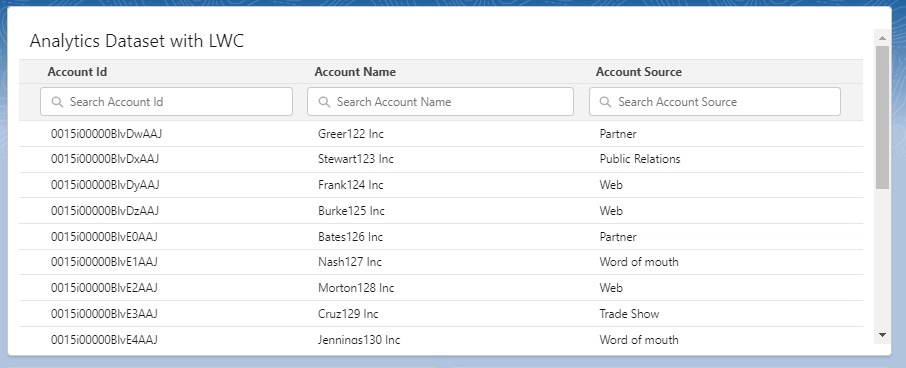The image size is (906, 368).
Task: Click Web source in the Morton128 row
Action: pos(611,288)
